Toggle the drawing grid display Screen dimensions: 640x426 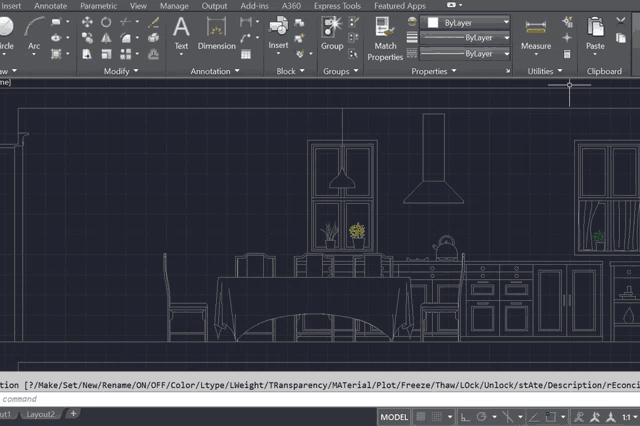[421, 417]
